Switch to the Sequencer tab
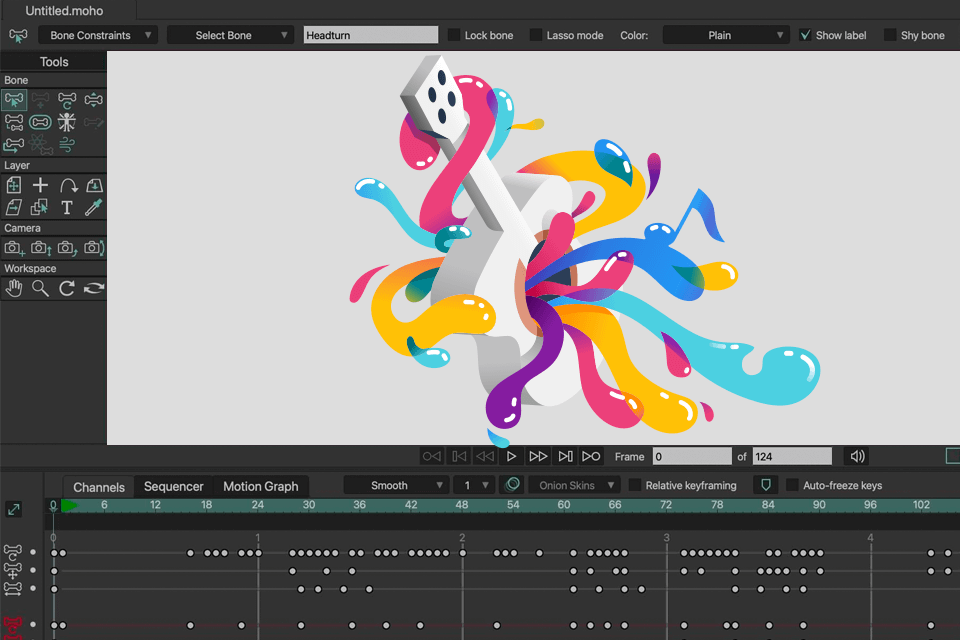Screen dimensions: 960x640 pyautogui.click(x=174, y=486)
